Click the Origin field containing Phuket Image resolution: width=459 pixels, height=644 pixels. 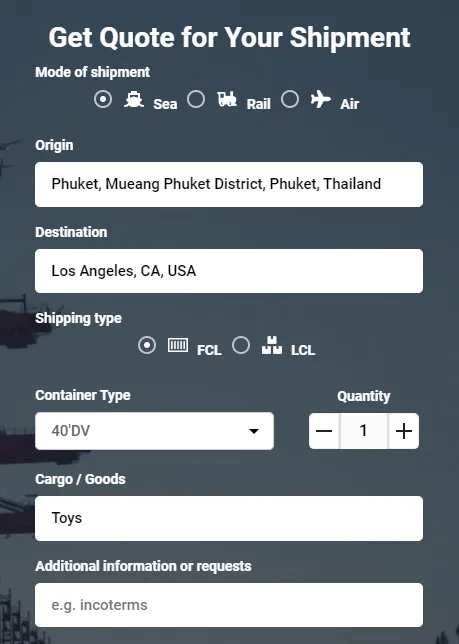tap(229, 184)
